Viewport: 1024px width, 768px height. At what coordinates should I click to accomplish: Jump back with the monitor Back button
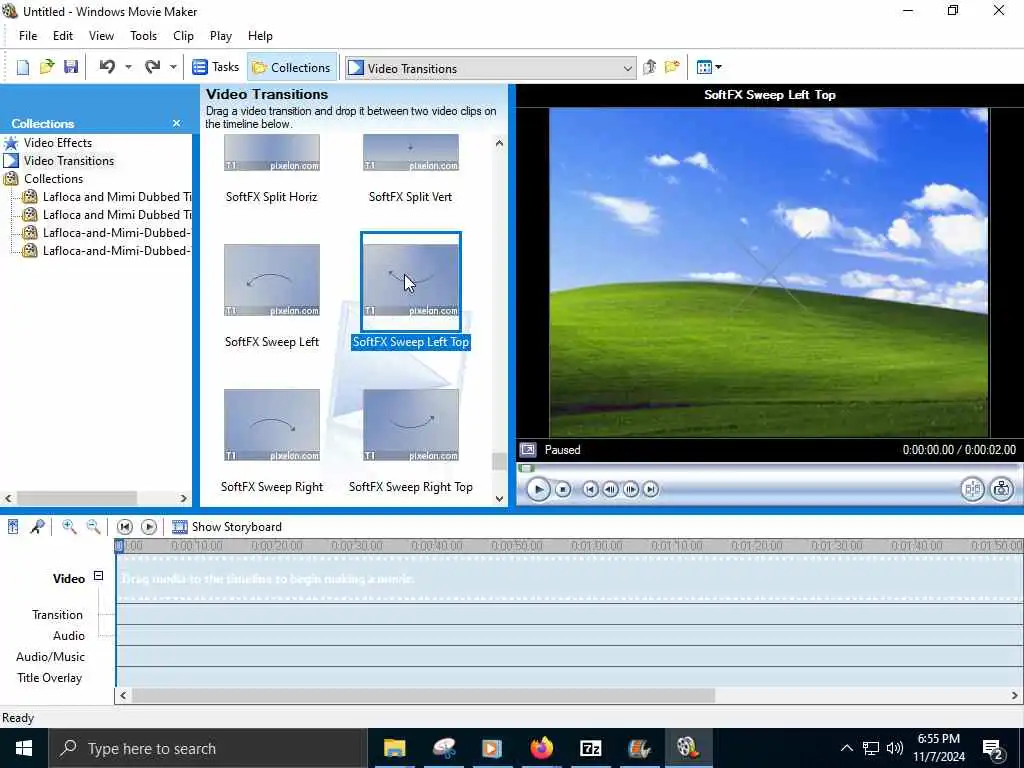pyautogui.click(x=590, y=489)
